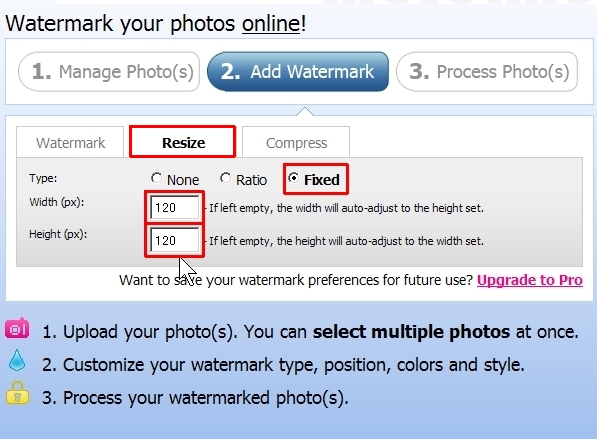Select the Fixed resize type

click(x=294, y=178)
